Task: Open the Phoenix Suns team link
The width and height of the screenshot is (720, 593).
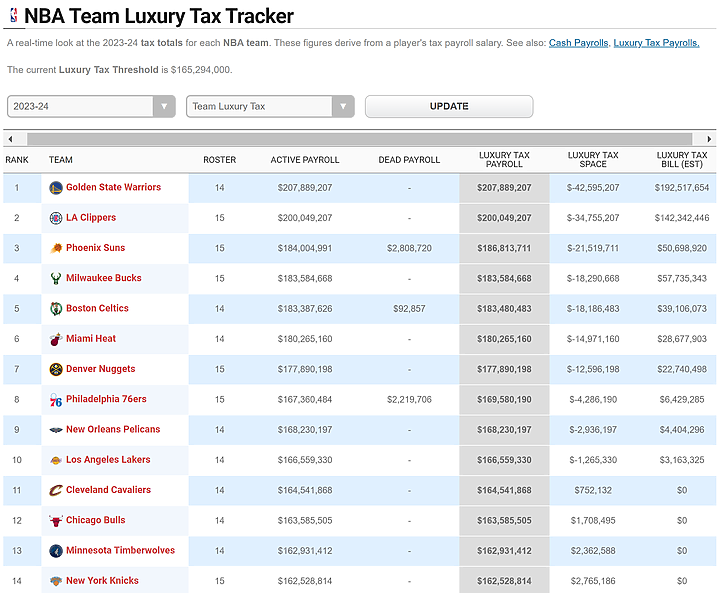Action: click(x=96, y=248)
